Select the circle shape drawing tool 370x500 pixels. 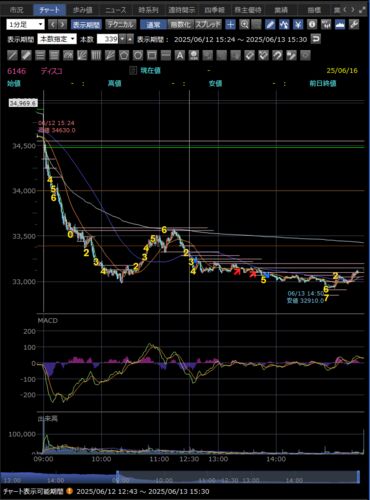point(138,55)
